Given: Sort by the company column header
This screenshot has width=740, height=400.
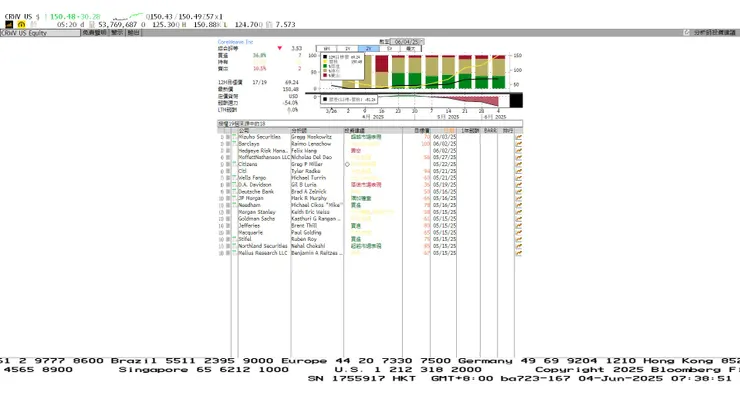Looking at the screenshot, I should [x=263, y=130].
